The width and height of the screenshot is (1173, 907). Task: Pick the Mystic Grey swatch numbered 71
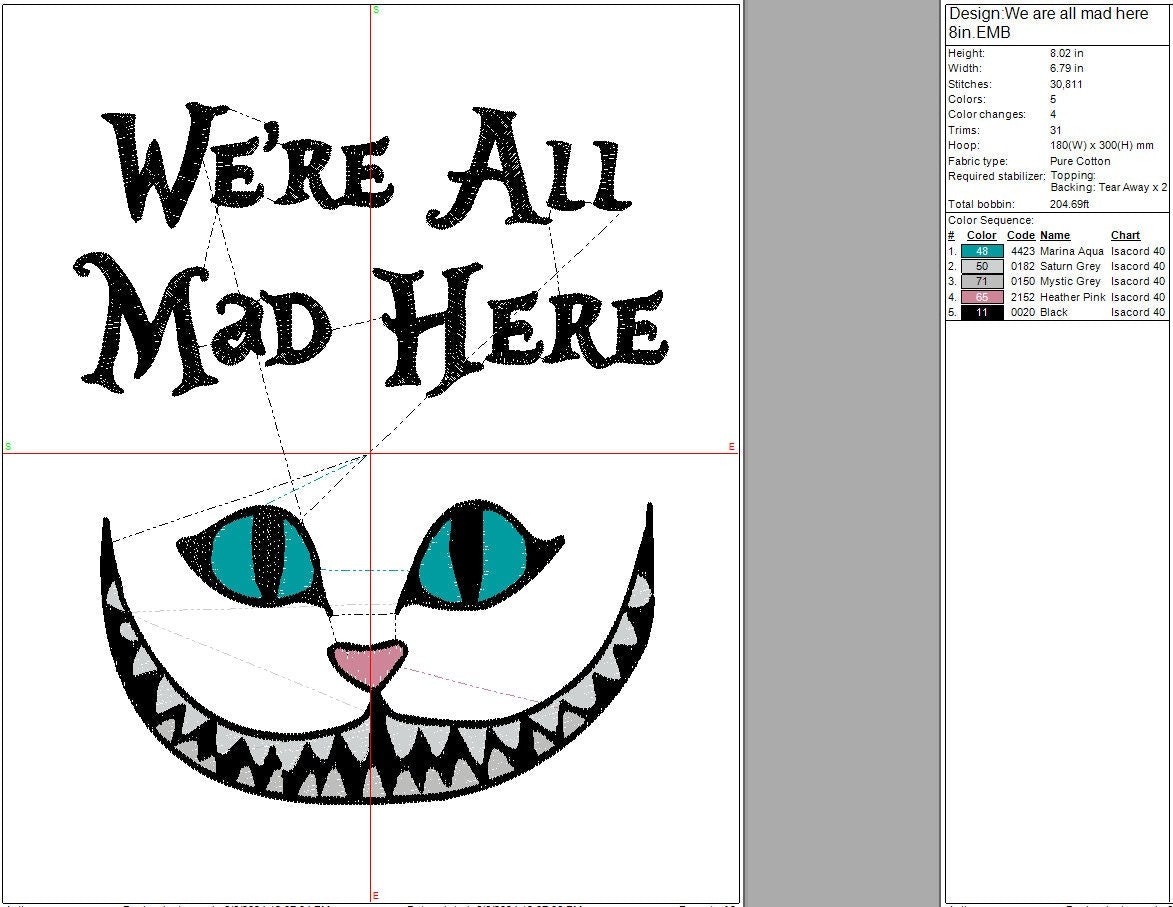[x=982, y=282]
